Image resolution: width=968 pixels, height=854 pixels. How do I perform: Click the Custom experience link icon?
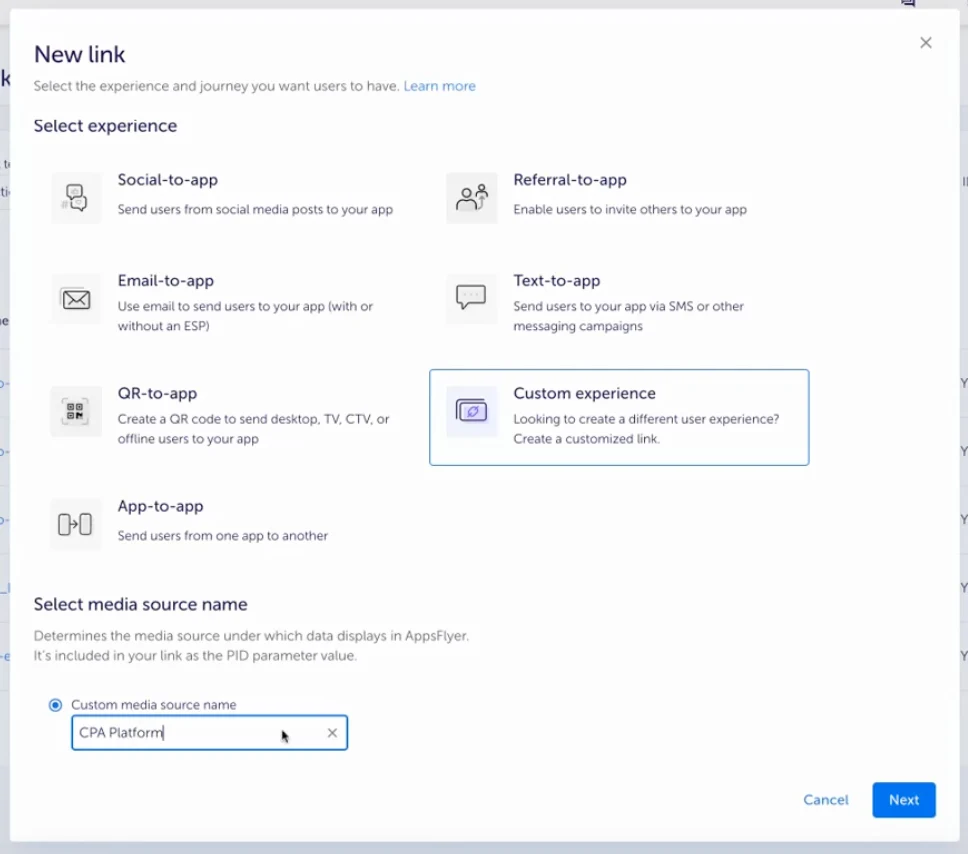[x=471, y=411]
